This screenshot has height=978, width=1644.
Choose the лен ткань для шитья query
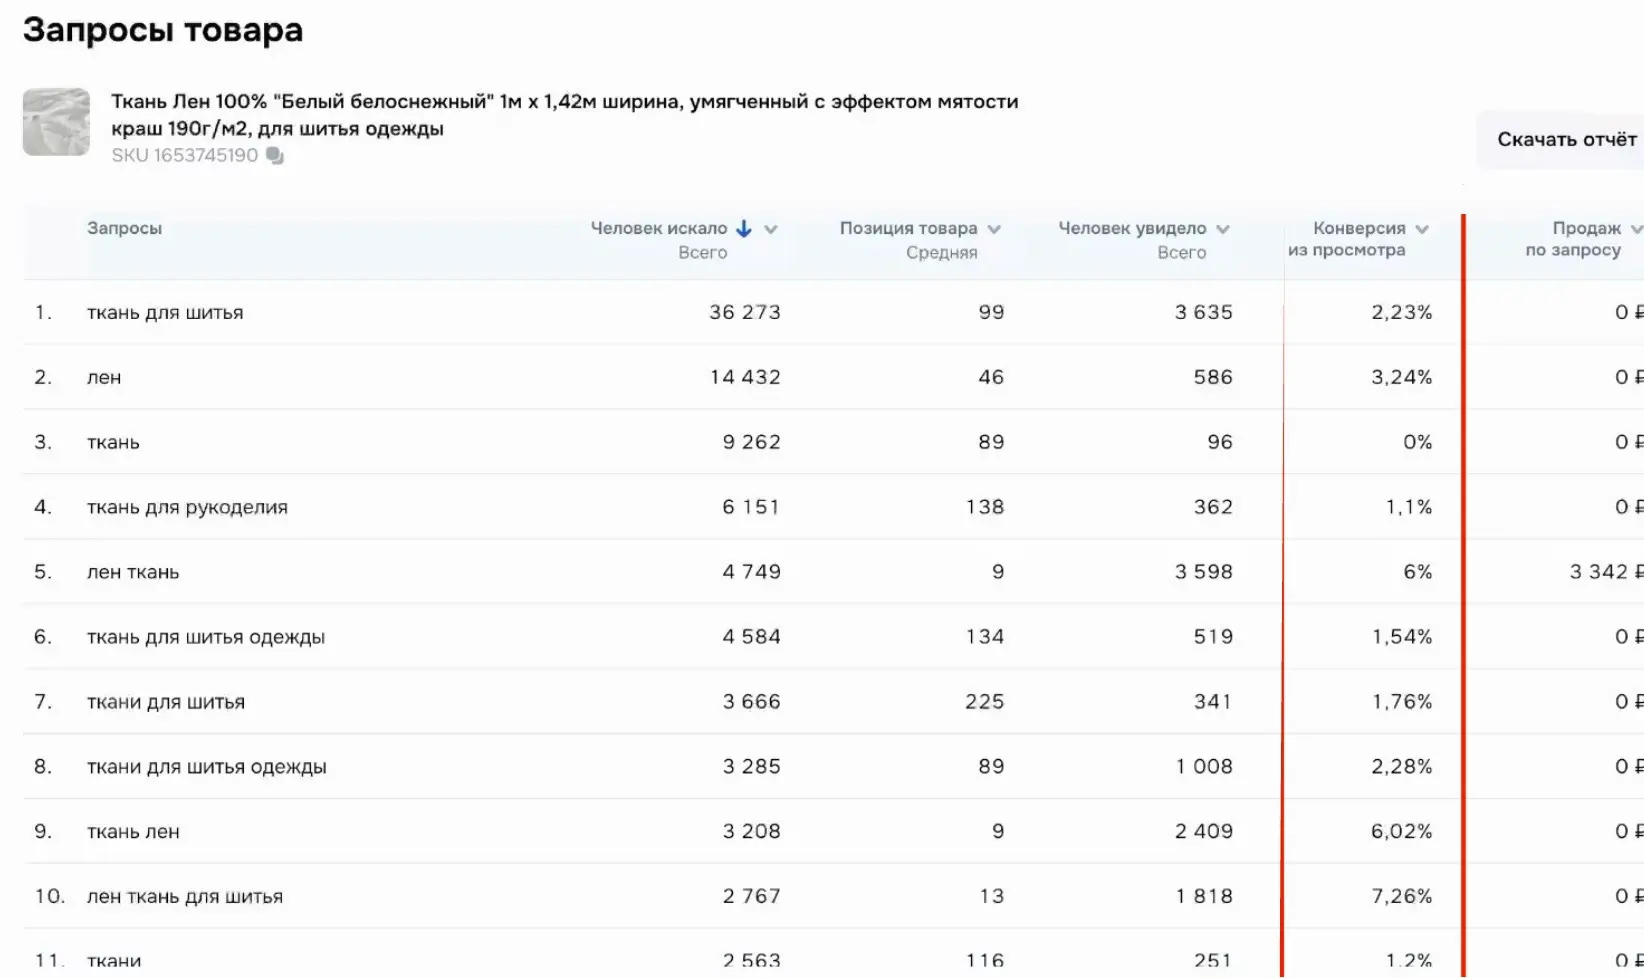[x=185, y=896]
